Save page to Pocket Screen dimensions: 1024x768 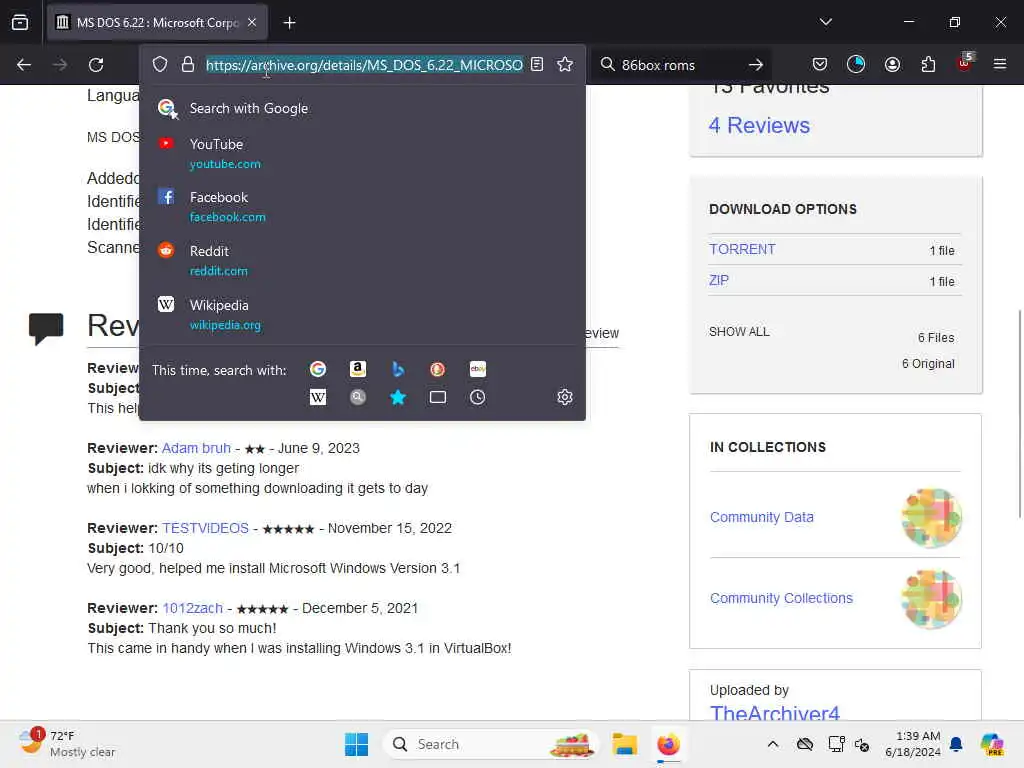820,64
